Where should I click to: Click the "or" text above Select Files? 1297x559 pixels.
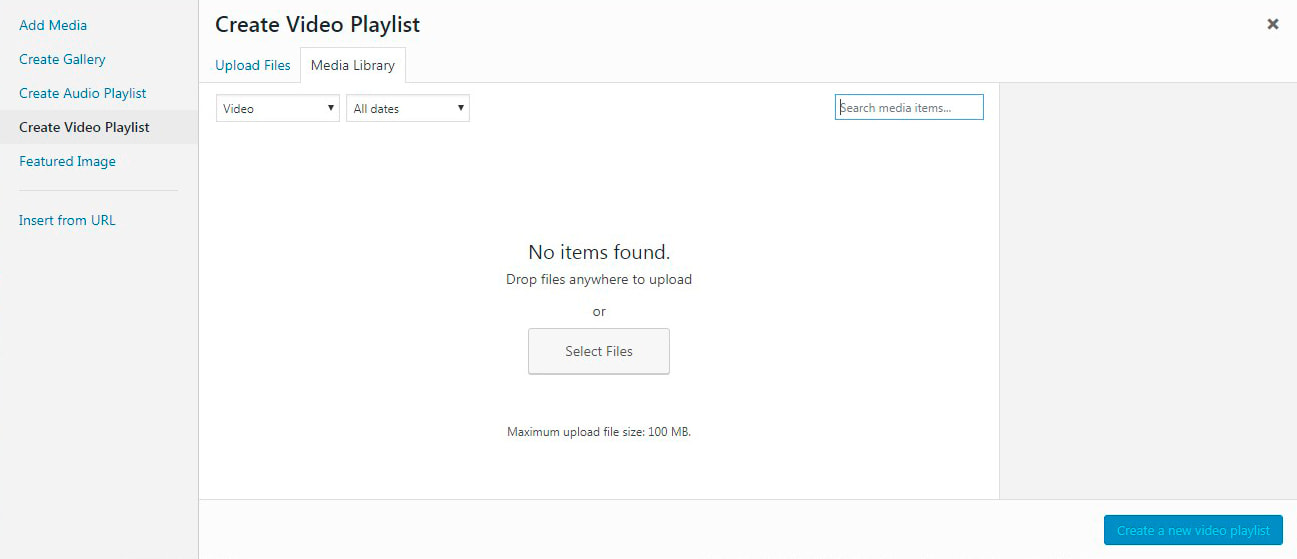599,312
